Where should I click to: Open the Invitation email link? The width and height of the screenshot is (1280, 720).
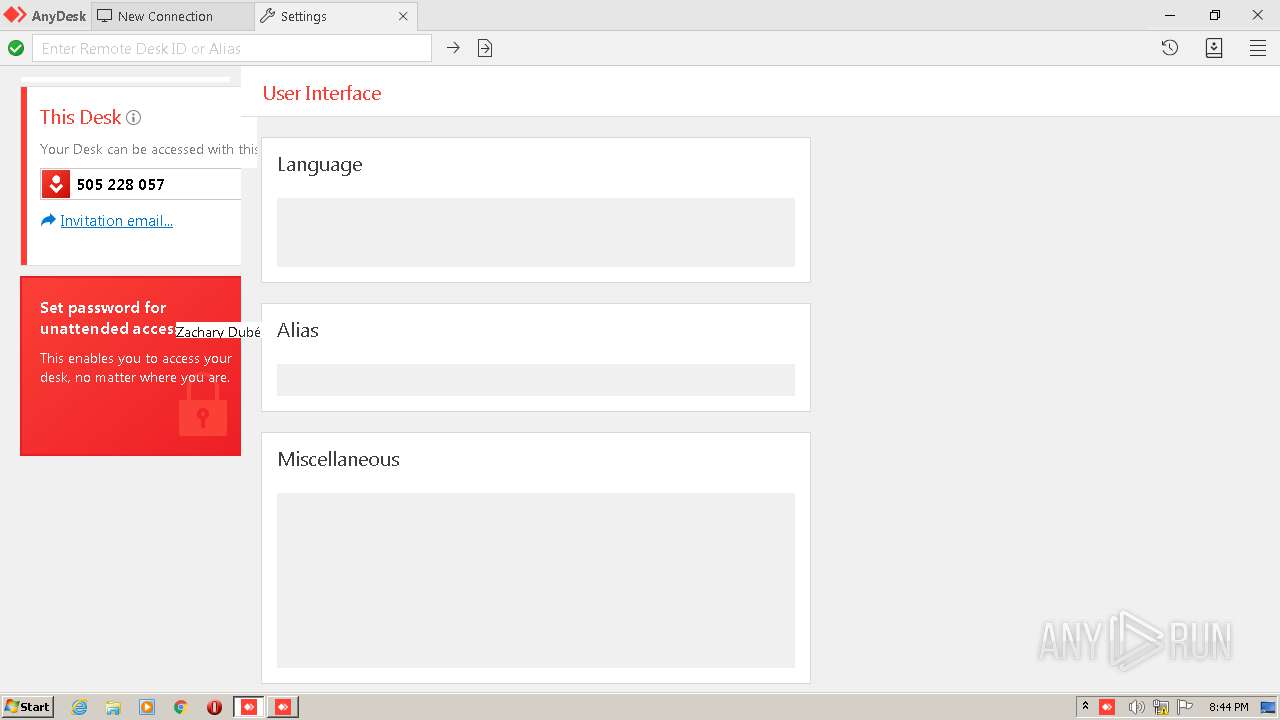(116, 221)
